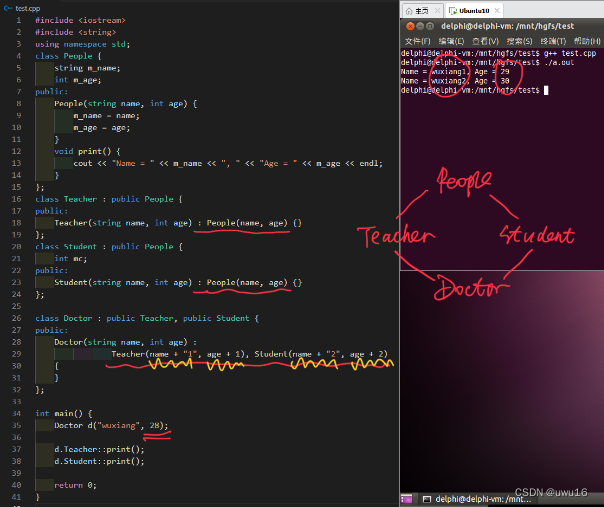This screenshot has width=604, height=507.
Task: Click the C++ file icon on the test.cpp tab
Action: point(8,8)
